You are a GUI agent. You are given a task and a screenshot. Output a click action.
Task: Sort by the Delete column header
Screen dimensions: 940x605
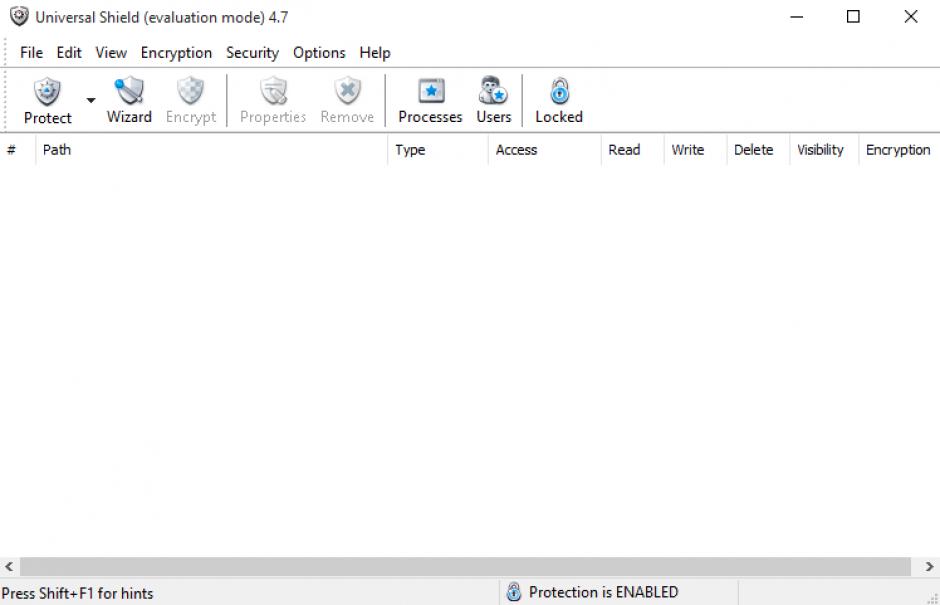tap(758, 150)
